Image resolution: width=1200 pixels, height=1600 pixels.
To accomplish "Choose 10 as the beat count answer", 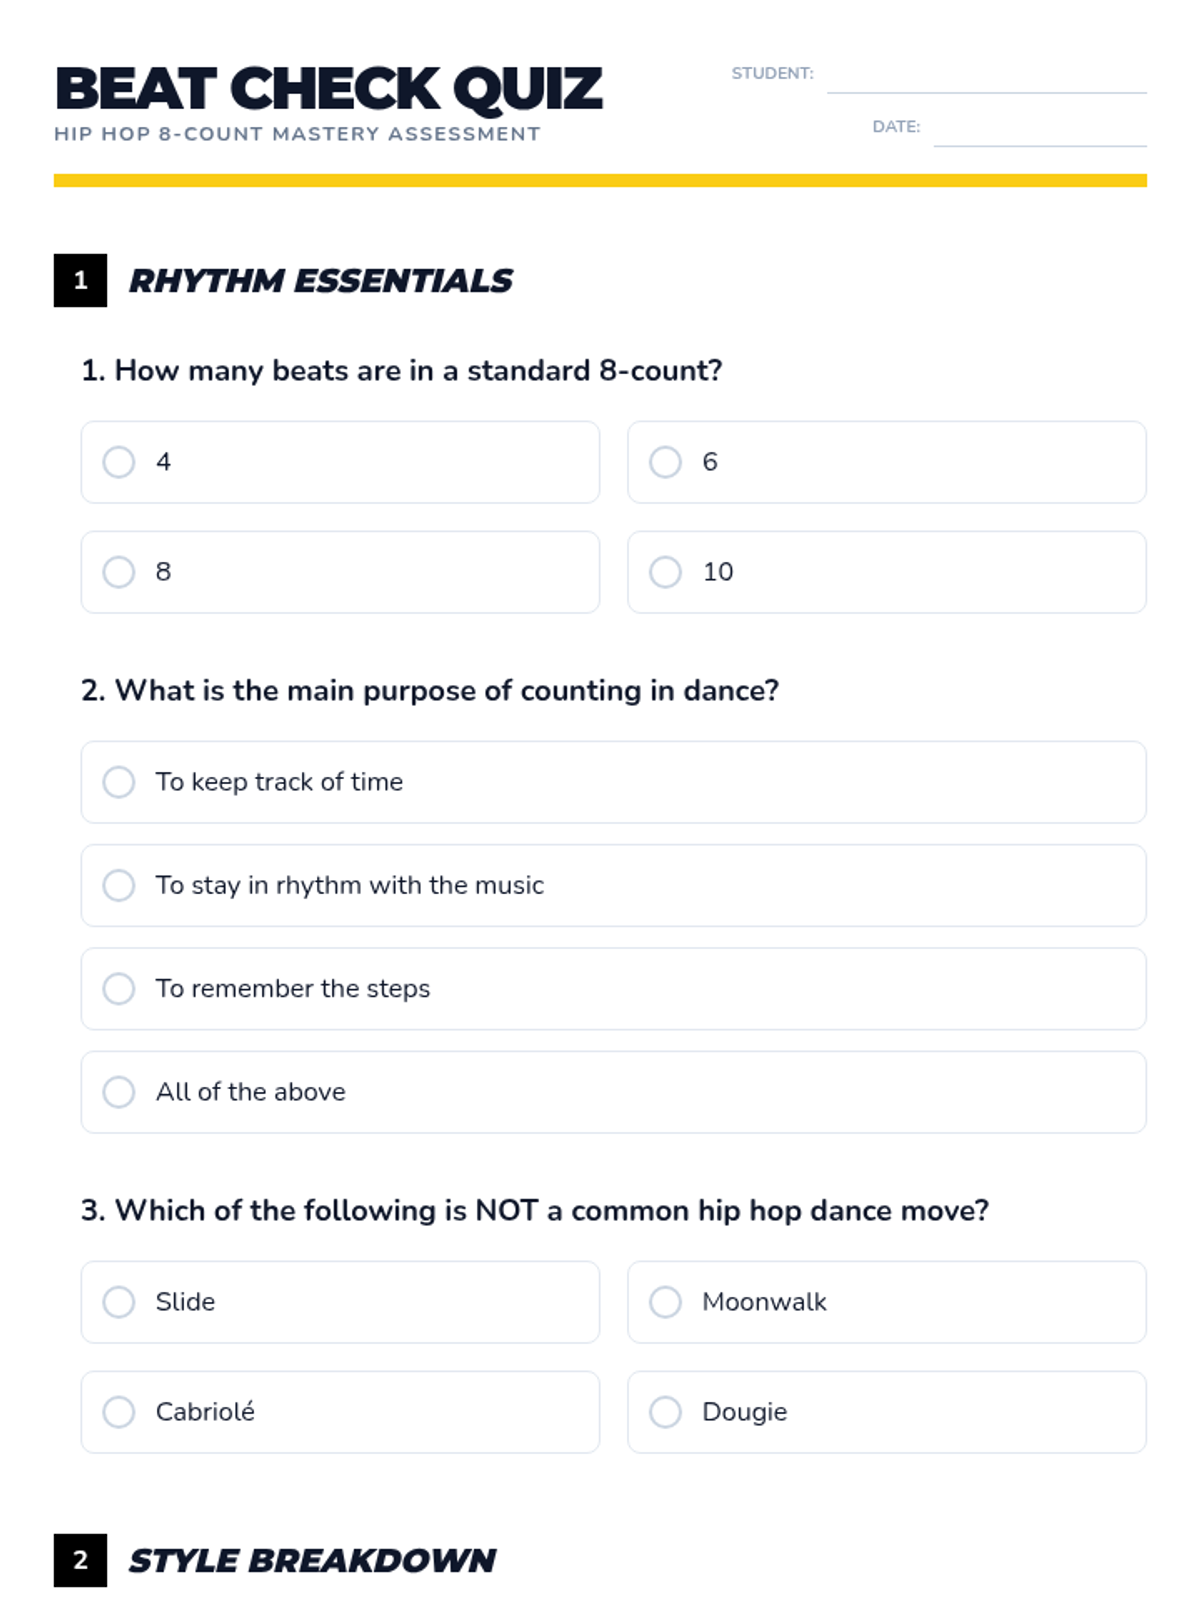I will pyautogui.click(x=887, y=572).
